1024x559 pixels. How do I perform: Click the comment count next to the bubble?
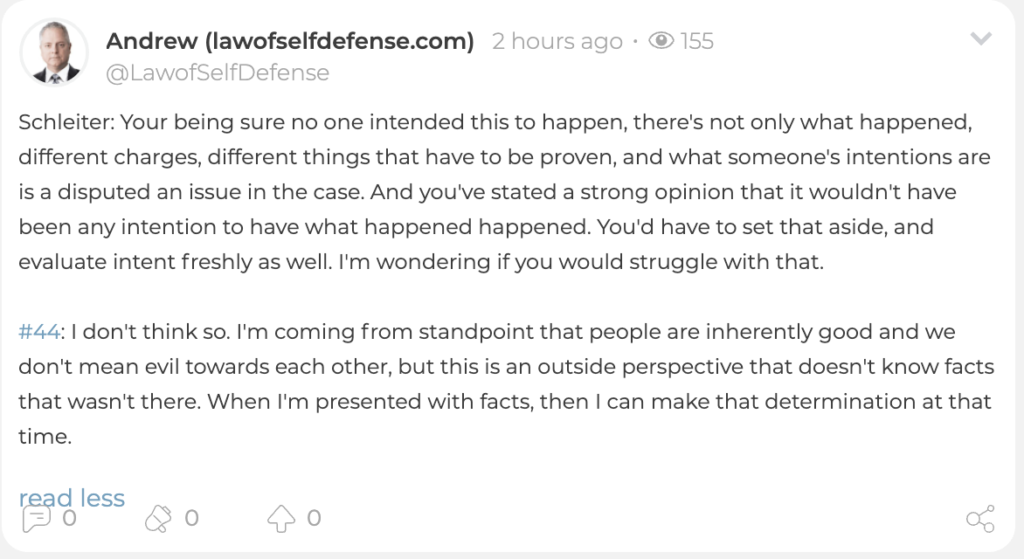pyautogui.click(x=69, y=519)
